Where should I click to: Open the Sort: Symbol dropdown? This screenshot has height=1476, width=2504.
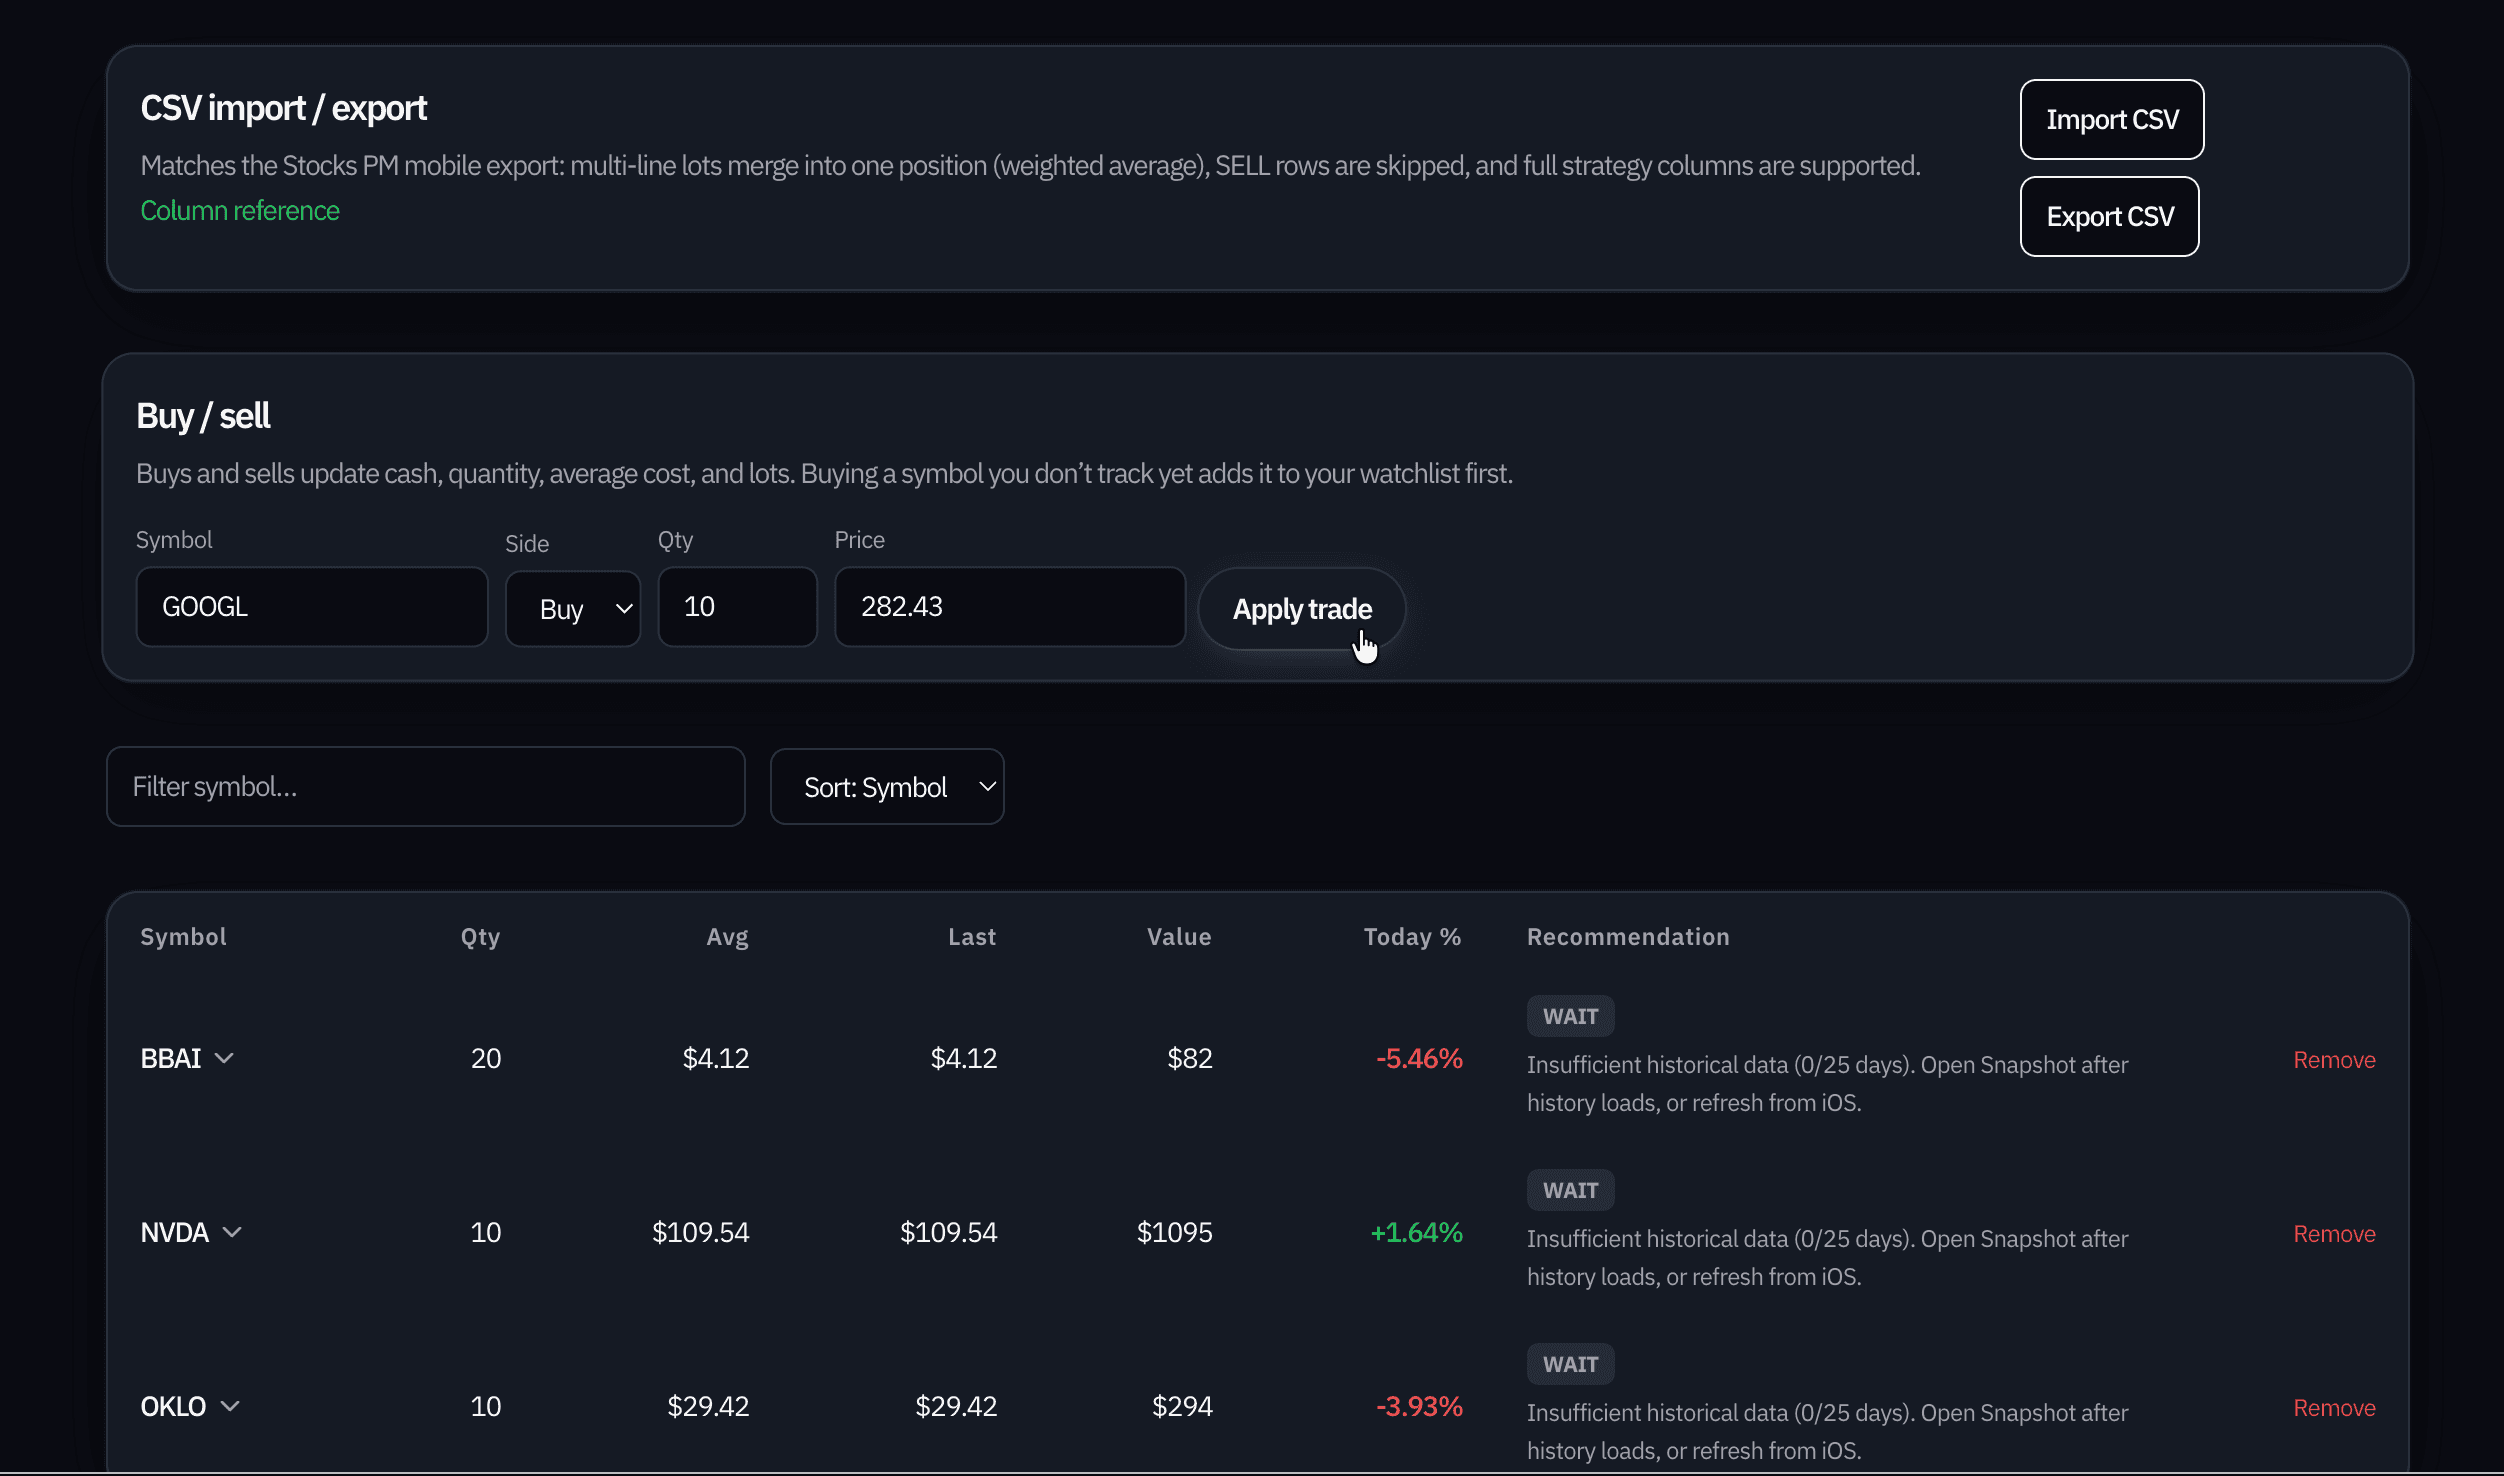pos(887,786)
